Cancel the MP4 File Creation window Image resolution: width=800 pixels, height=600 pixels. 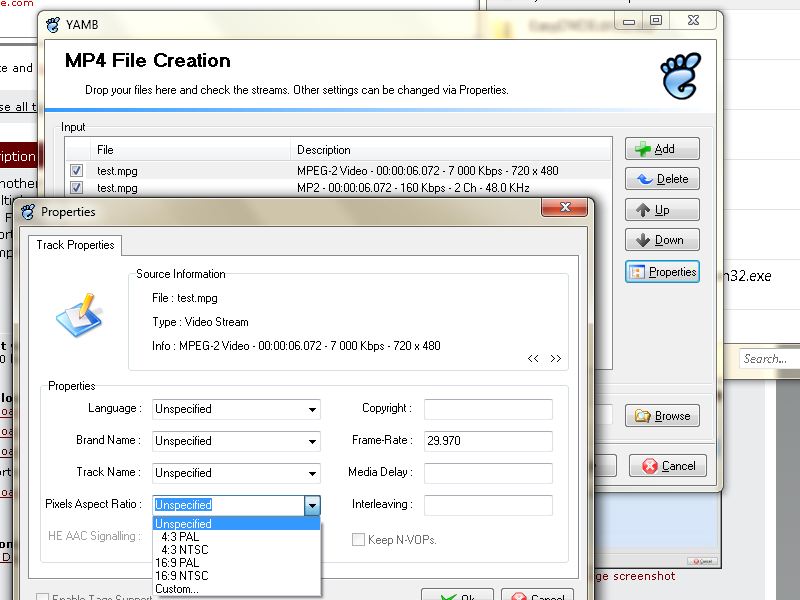coord(668,466)
